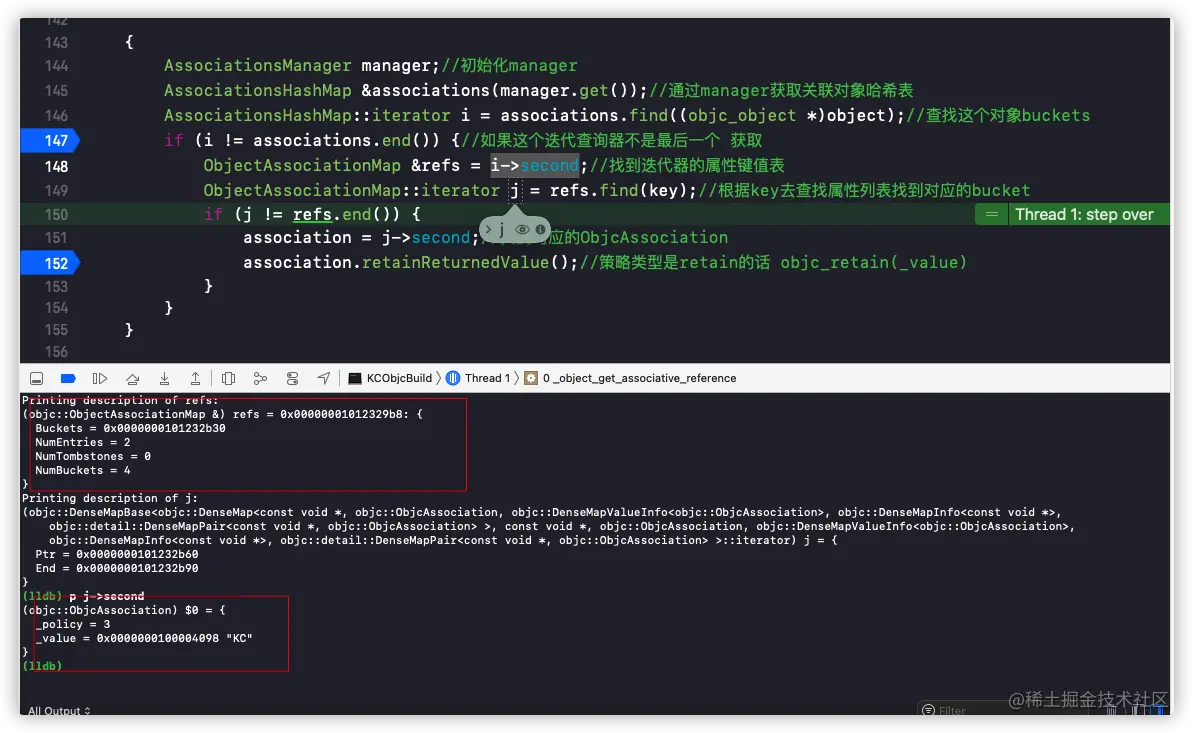Viewport: 1192px width, 733px height.
Task: Click the Thread 1: step over annotation
Action: click(1084, 214)
